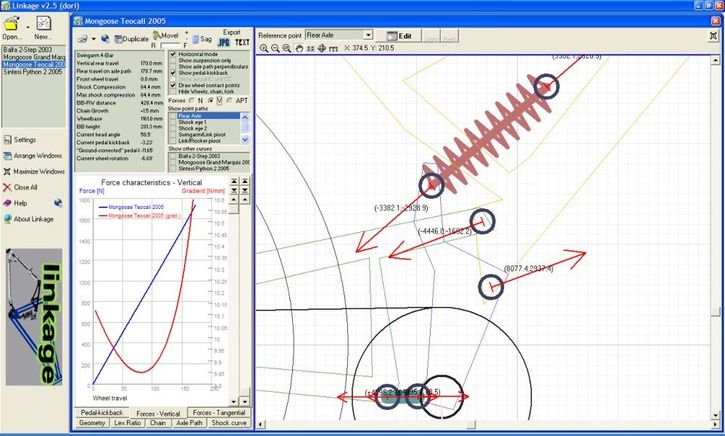Screen dimensions: 725x436
Task: Click the save icon in bike window toolbar
Action: [82, 39]
